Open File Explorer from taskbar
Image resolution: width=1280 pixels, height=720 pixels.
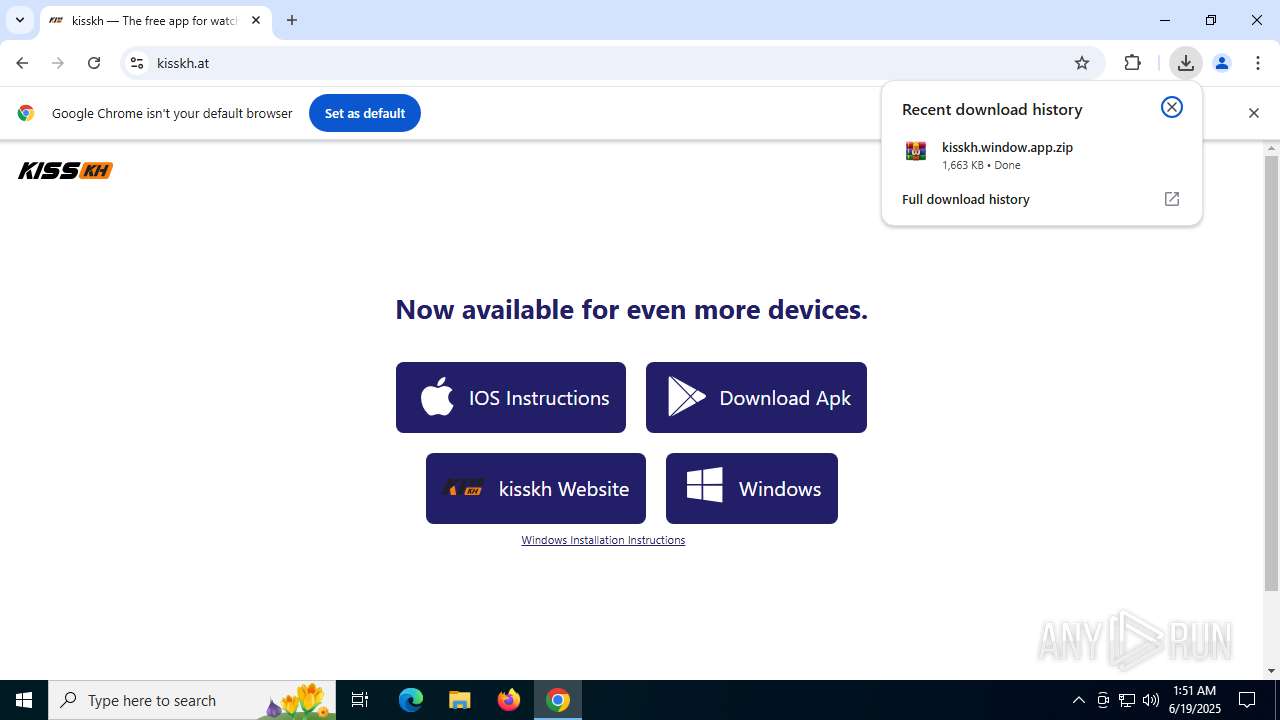460,700
